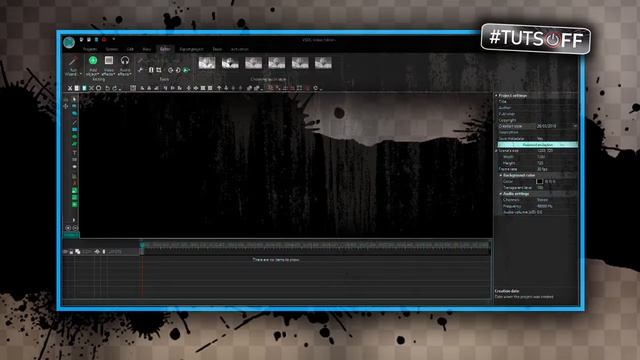The width and height of the screenshot is (640, 360).
Task: Open the Video effects menu
Action: click(x=109, y=66)
